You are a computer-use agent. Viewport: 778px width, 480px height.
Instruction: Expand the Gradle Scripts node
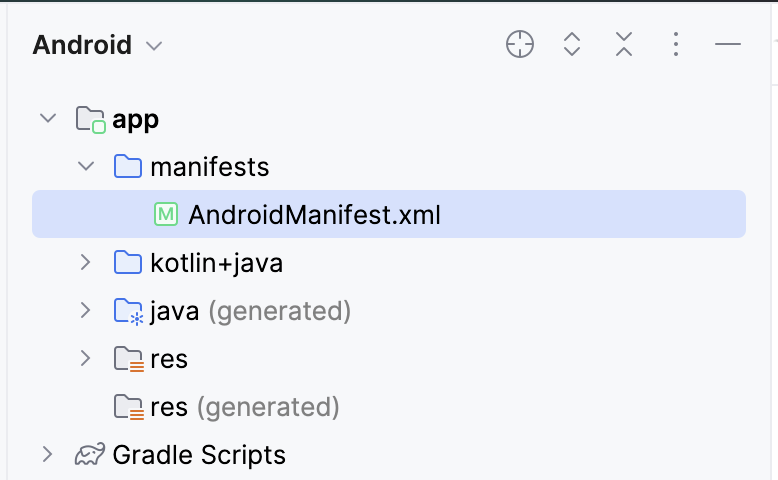[x=47, y=455]
